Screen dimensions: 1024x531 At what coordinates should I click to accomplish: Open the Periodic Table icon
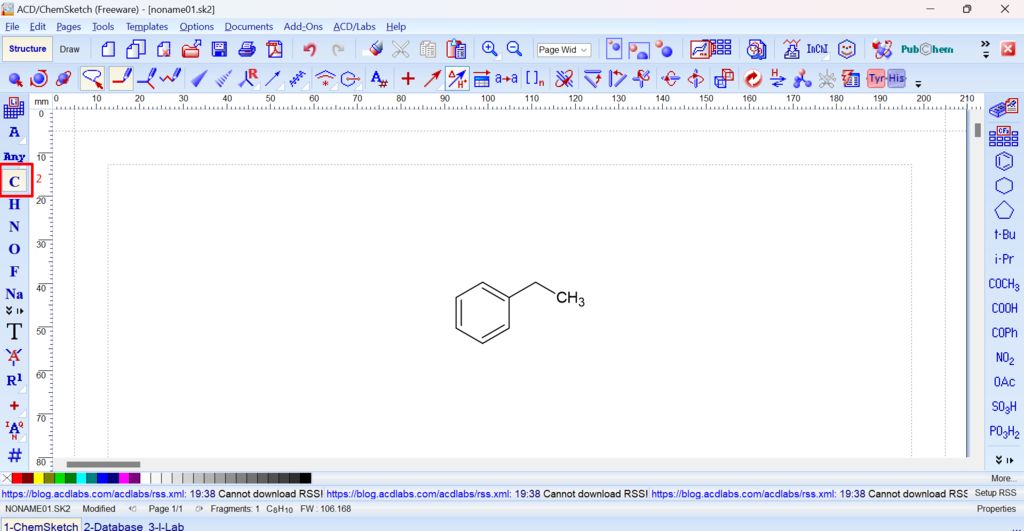(14, 108)
